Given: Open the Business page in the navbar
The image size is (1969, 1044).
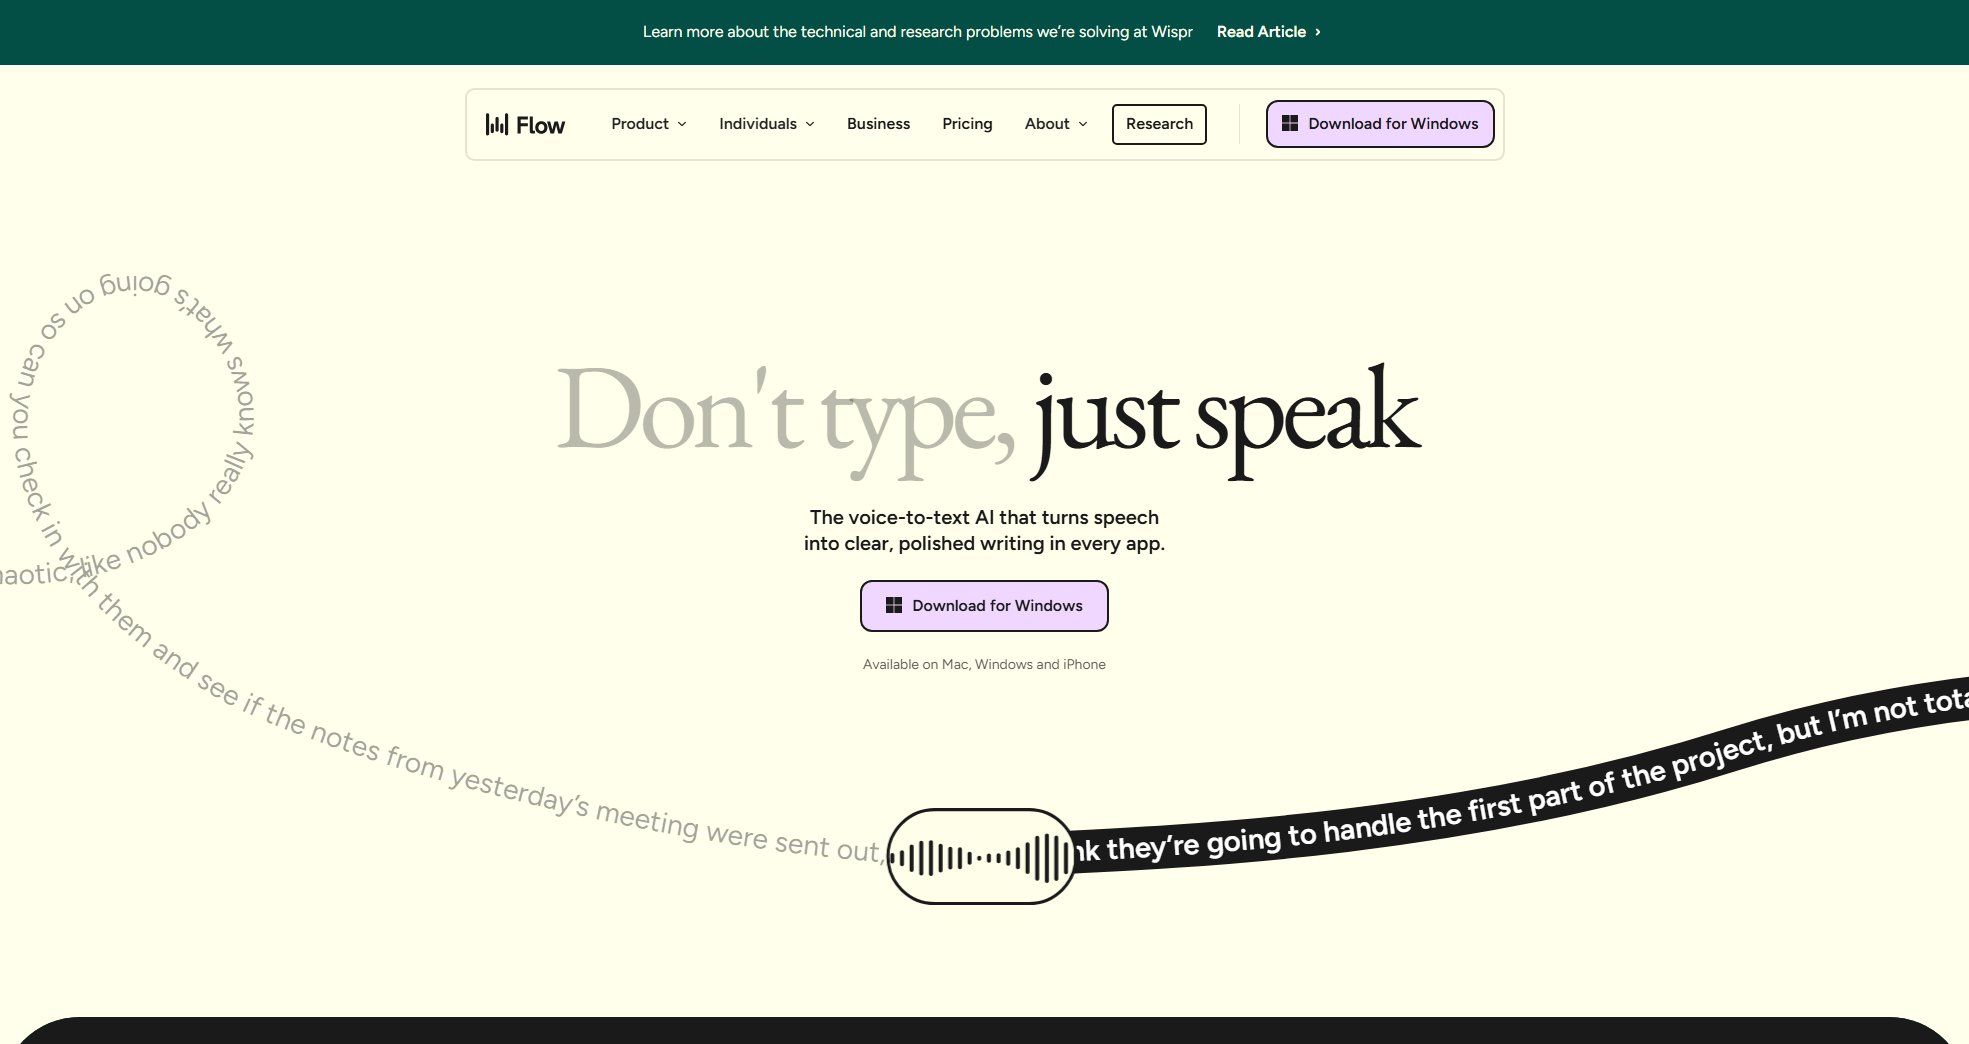Looking at the screenshot, I should (878, 124).
